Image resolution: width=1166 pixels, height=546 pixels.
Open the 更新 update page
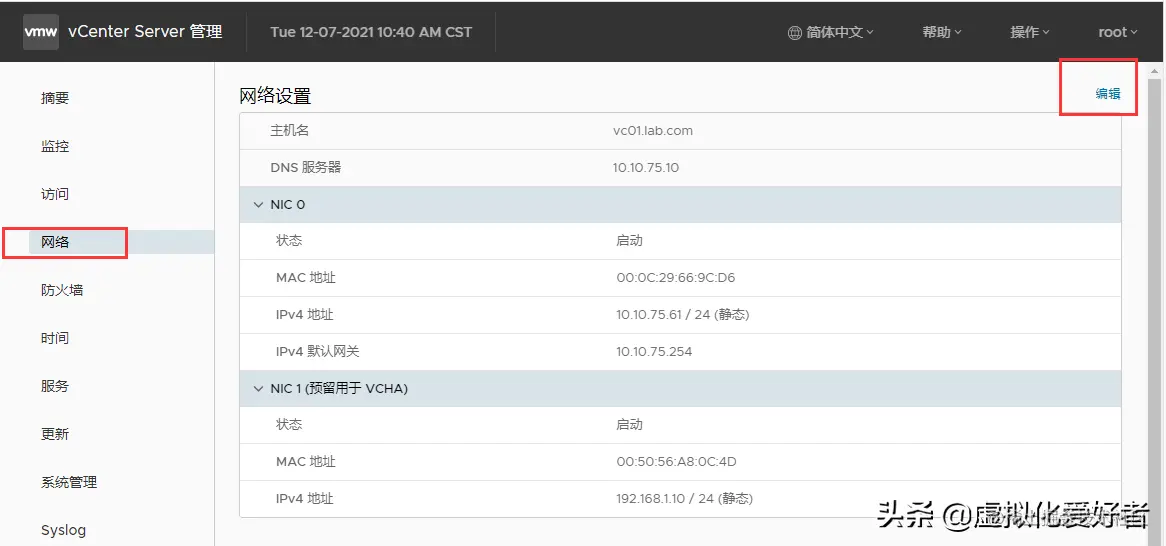click(x=55, y=434)
